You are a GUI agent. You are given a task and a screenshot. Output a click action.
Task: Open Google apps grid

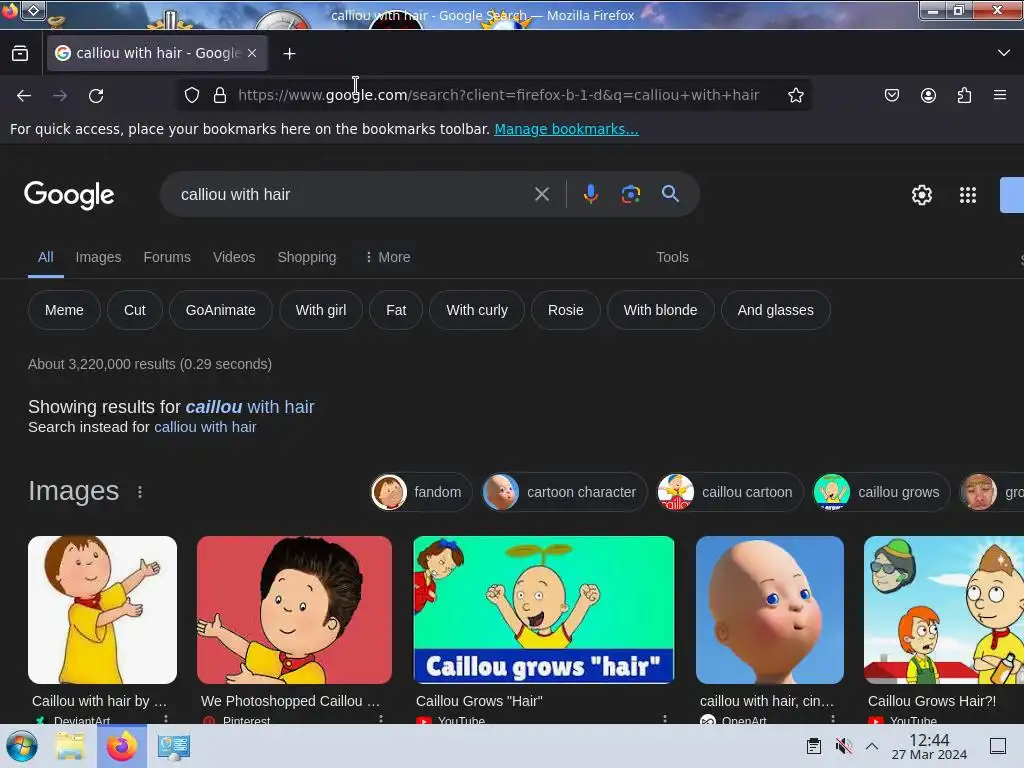click(968, 195)
